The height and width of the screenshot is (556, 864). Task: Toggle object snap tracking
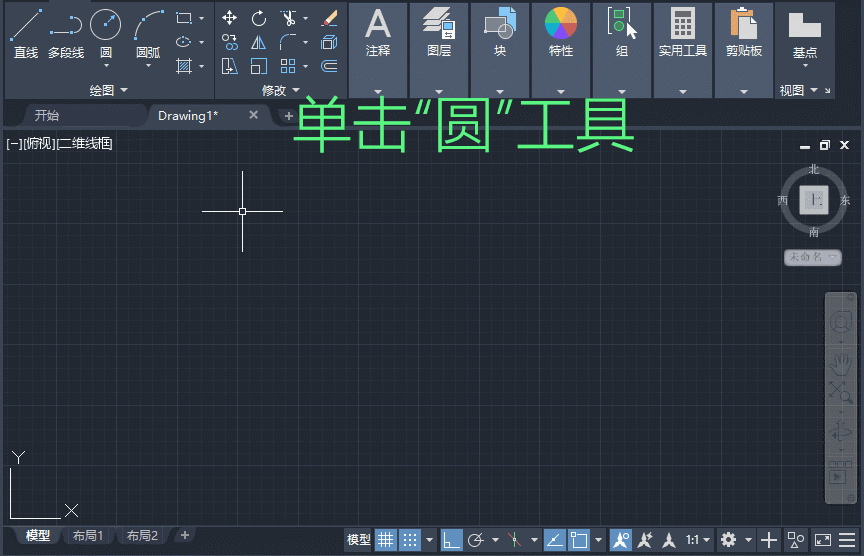554,540
